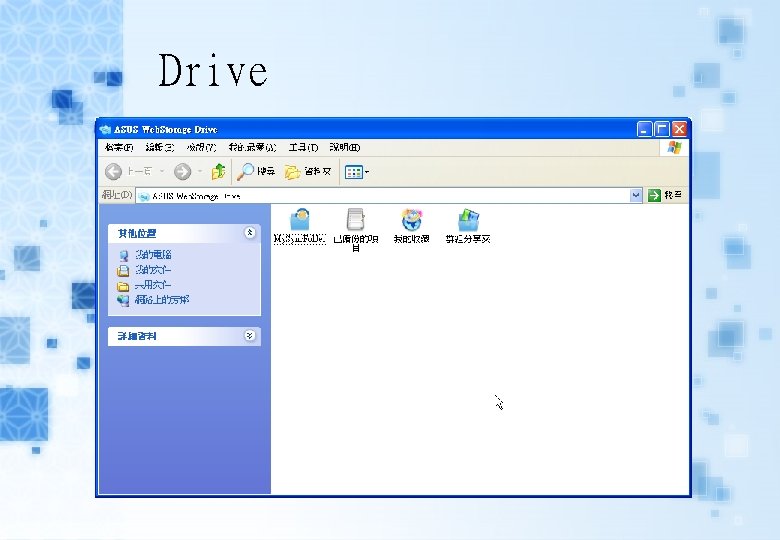Image resolution: width=780 pixels, height=540 pixels.
Task: Close the ASUS WebStorage Drive window
Action: 680,129
